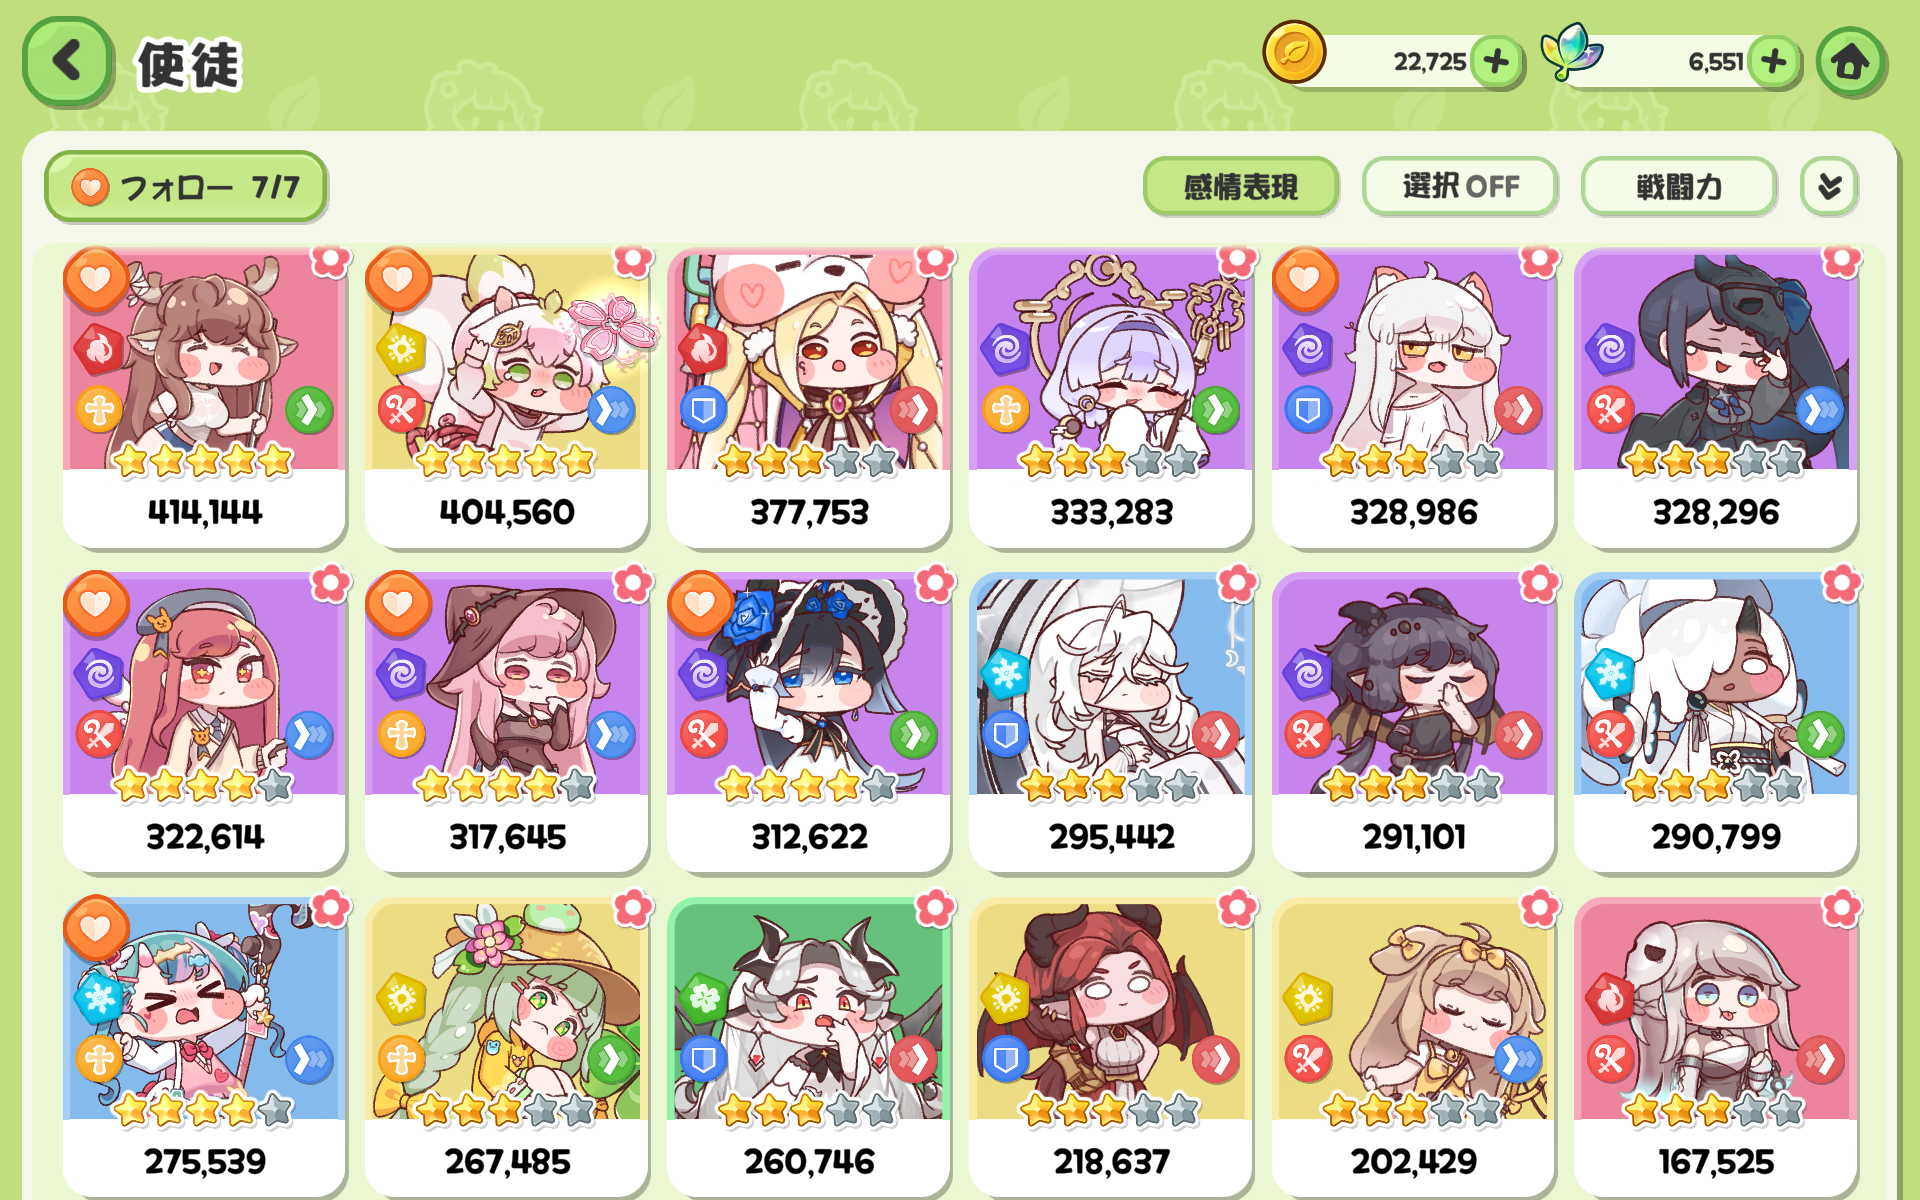Open the home screen icon
The height and width of the screenshot is (1200, 1920).
(1850, 62)
